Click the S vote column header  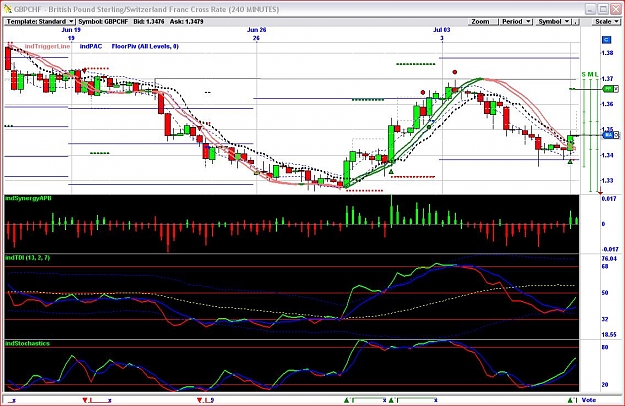tap(584, 75)
